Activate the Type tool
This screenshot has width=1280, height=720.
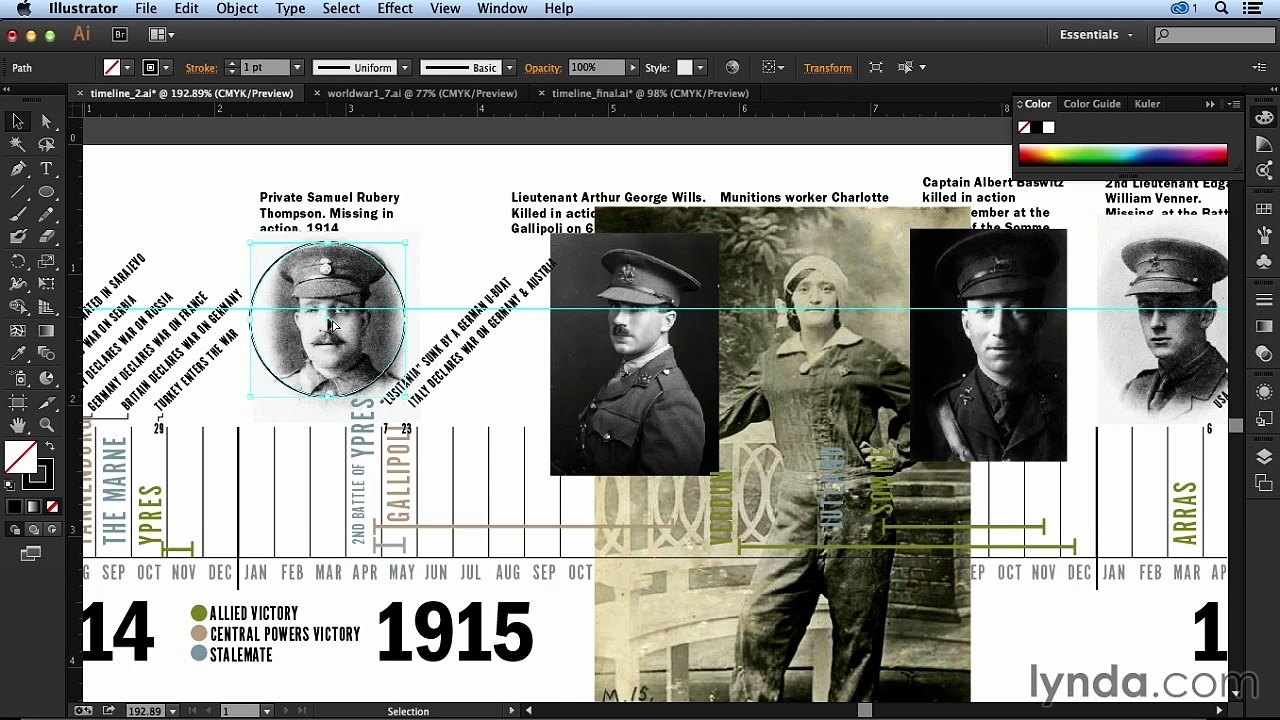(46, 169)
